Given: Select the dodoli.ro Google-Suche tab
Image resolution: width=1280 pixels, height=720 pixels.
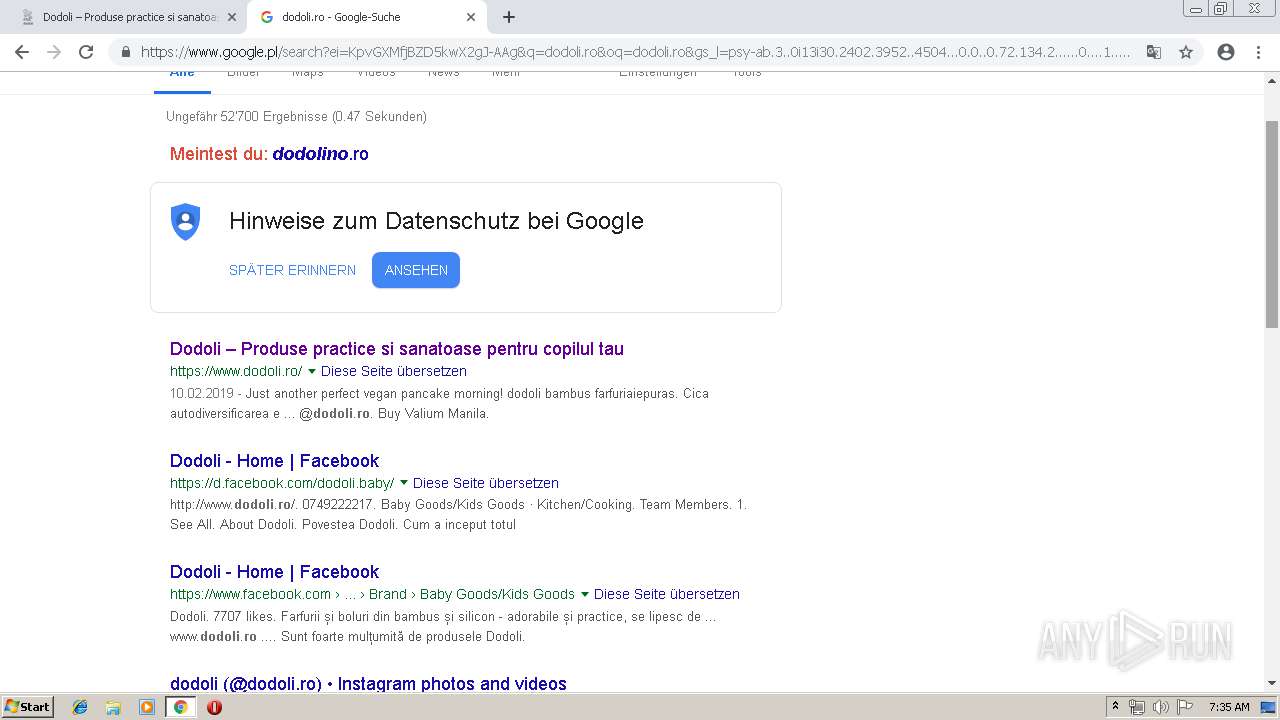Looking at the screenshot, I should pos(366,17).
